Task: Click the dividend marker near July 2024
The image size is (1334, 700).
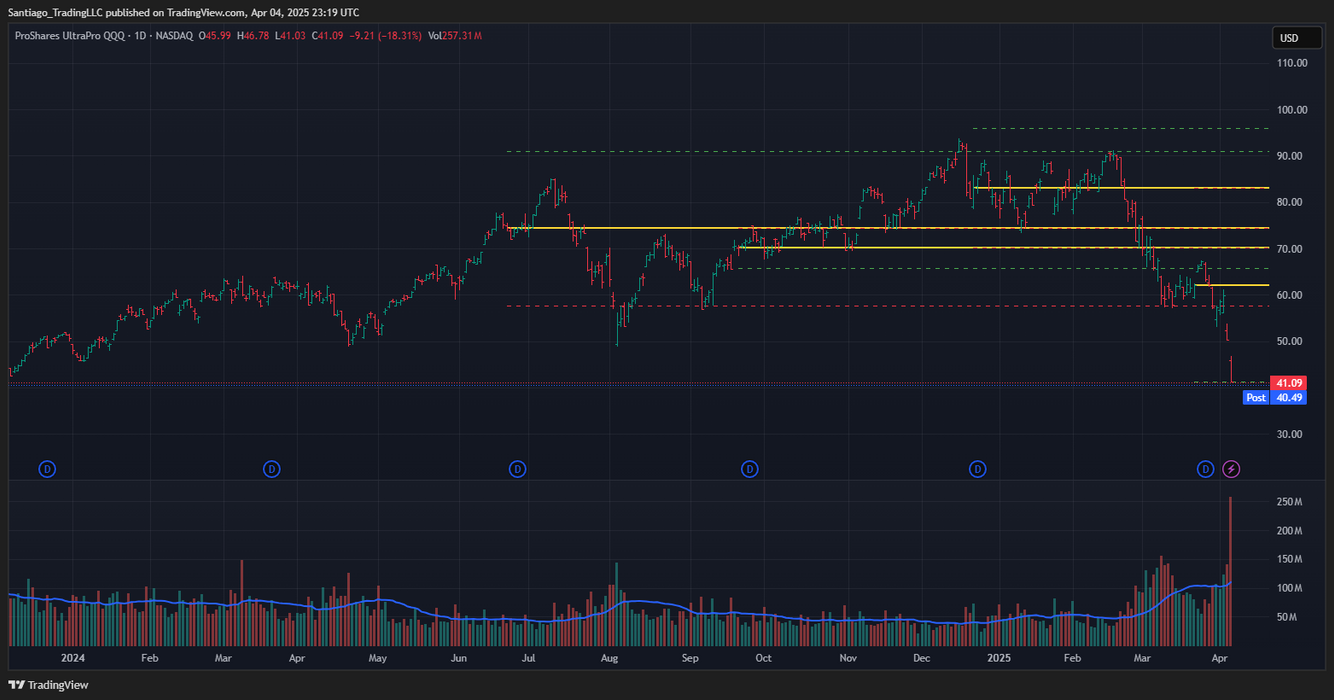Action: click(517, 468)
